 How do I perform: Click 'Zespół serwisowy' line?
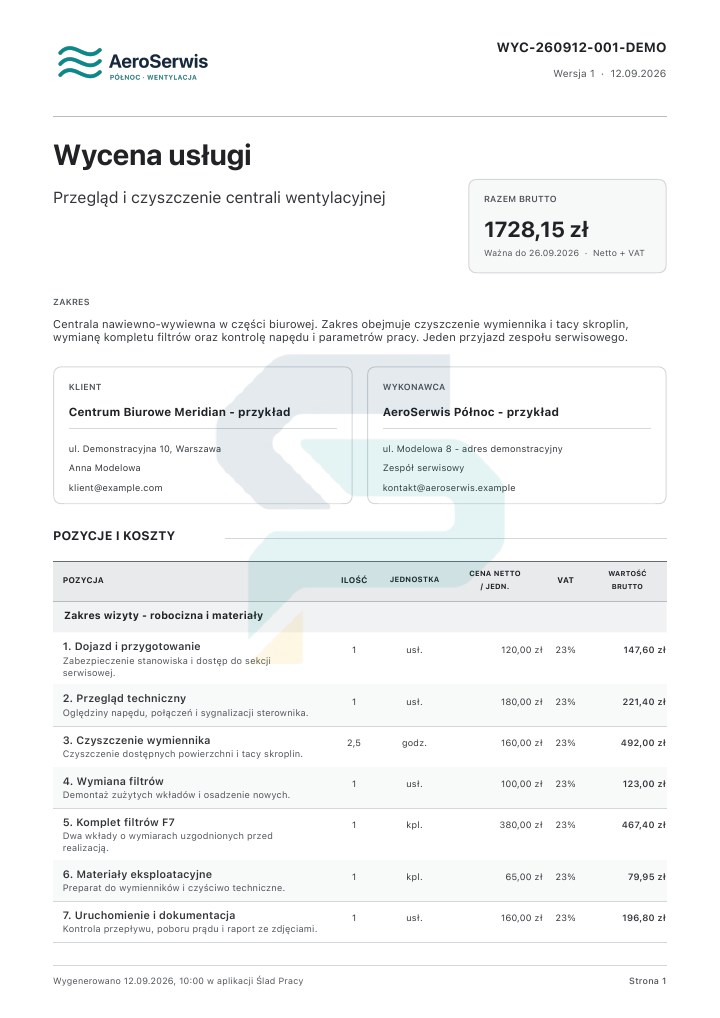tap(423, 467)
